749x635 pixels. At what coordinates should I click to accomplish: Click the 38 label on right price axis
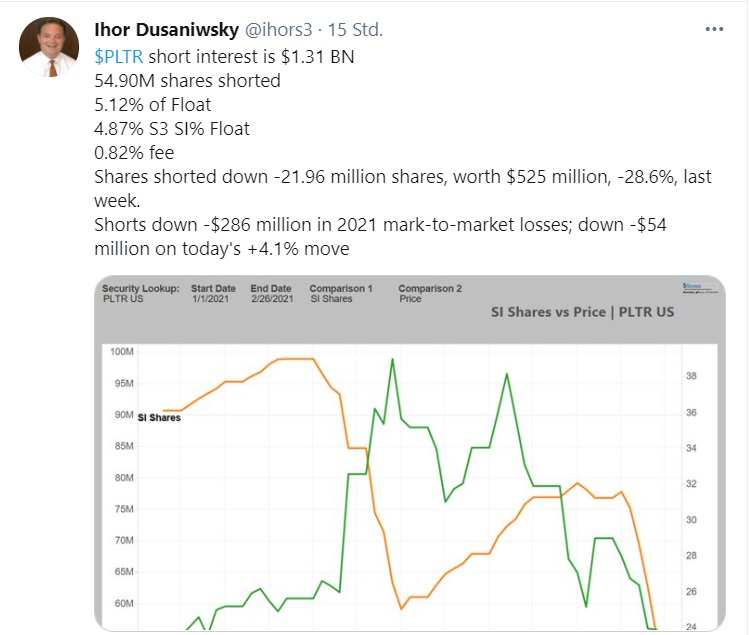[689, 377]
